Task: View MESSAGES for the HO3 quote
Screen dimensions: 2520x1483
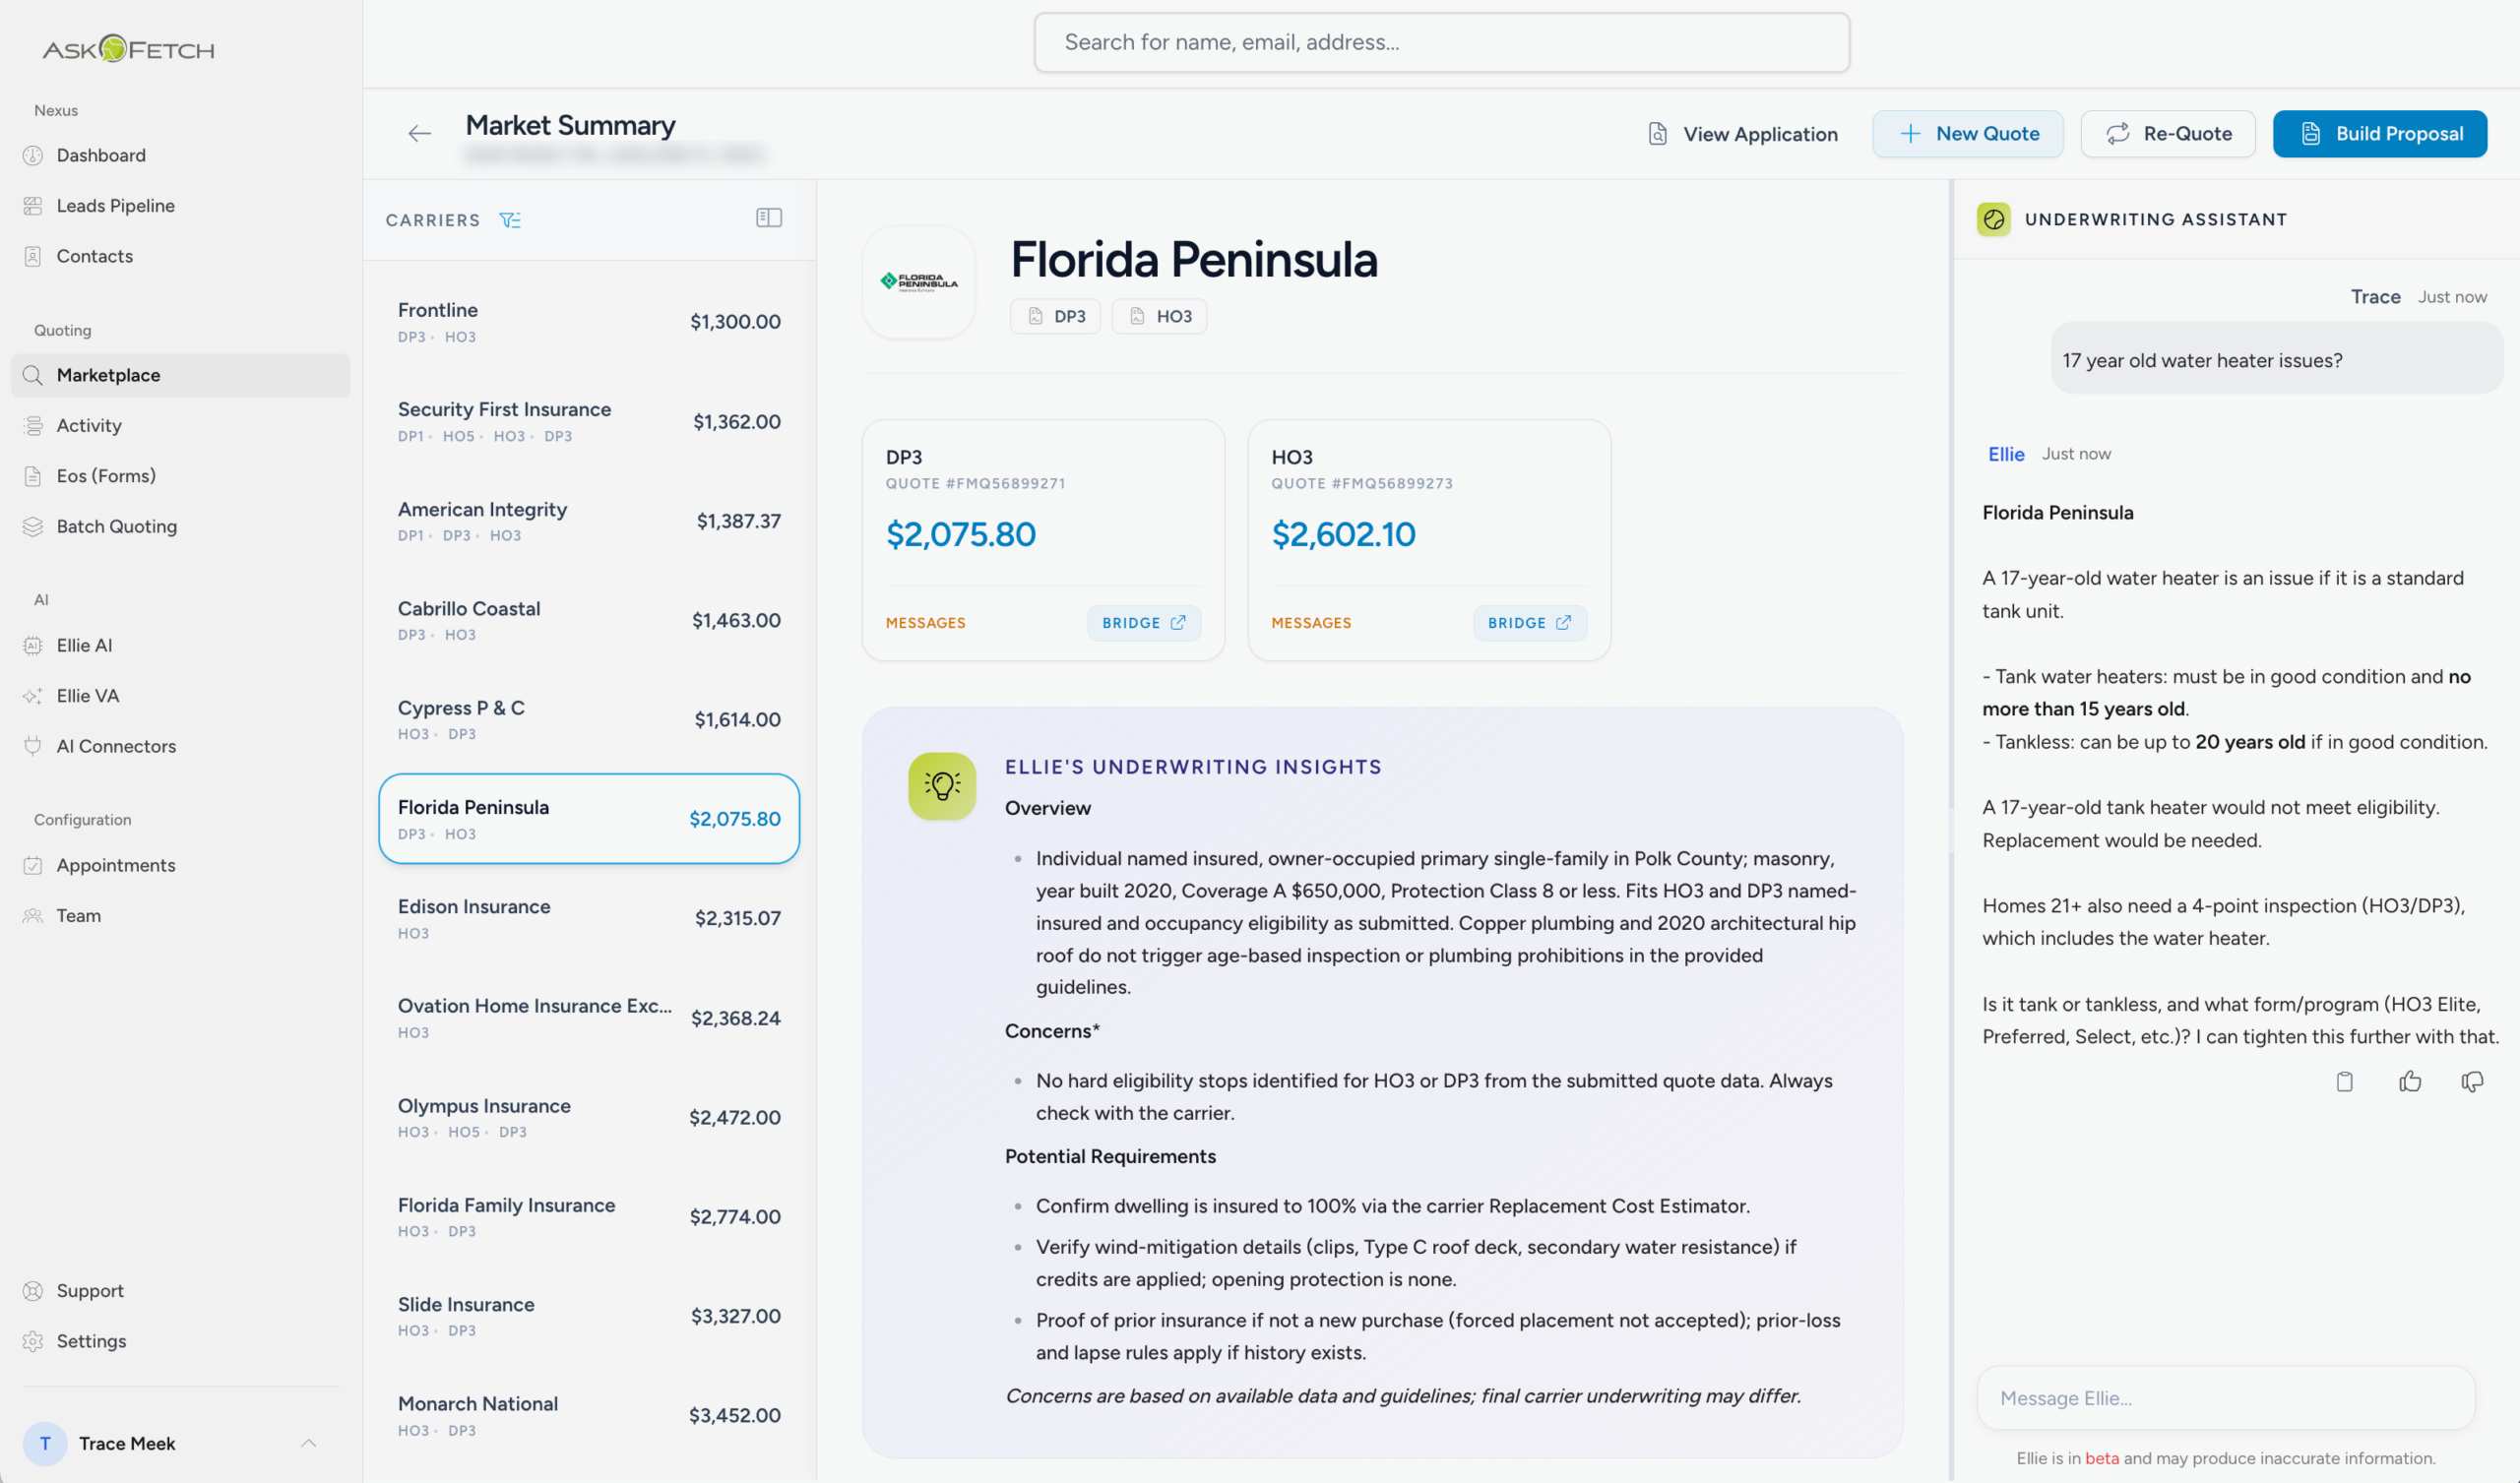Action: (x=1311, y=623)
